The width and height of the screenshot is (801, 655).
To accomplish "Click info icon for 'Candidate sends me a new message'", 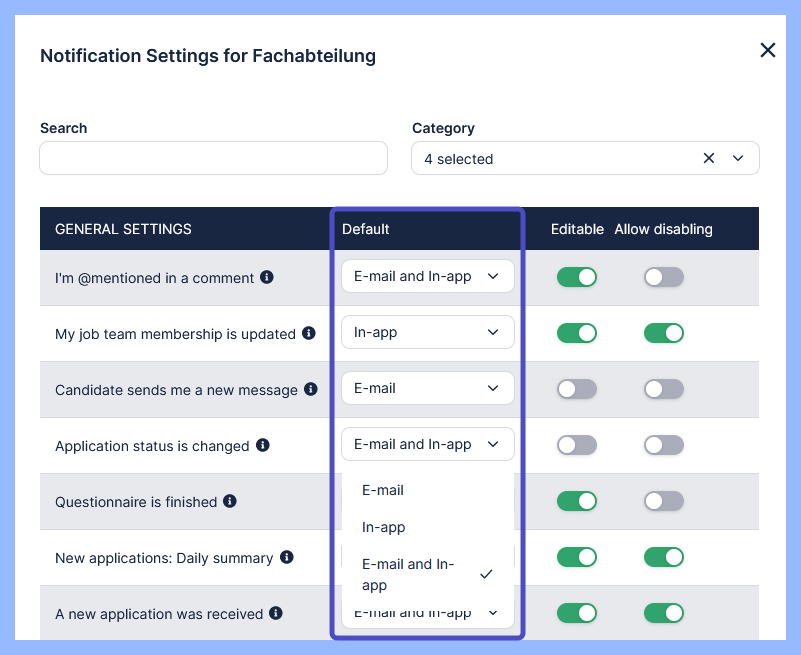I will pos(311,389).
